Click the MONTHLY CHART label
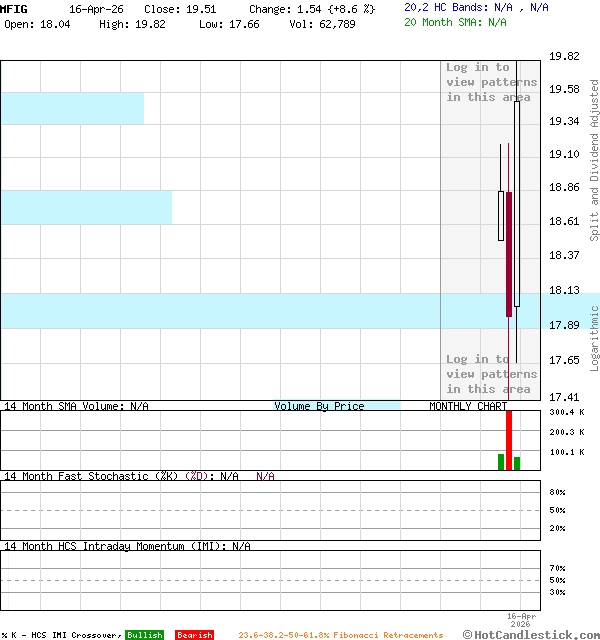The width and height of the screenshot is (600, 640). coord(467,406)
